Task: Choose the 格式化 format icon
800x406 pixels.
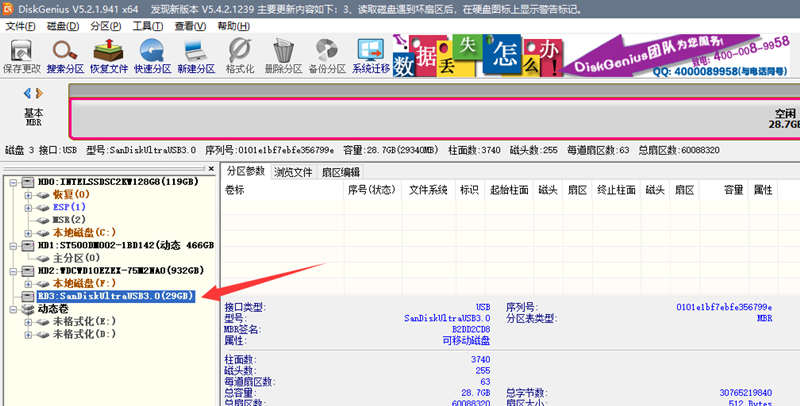Action: pos(240,56)
